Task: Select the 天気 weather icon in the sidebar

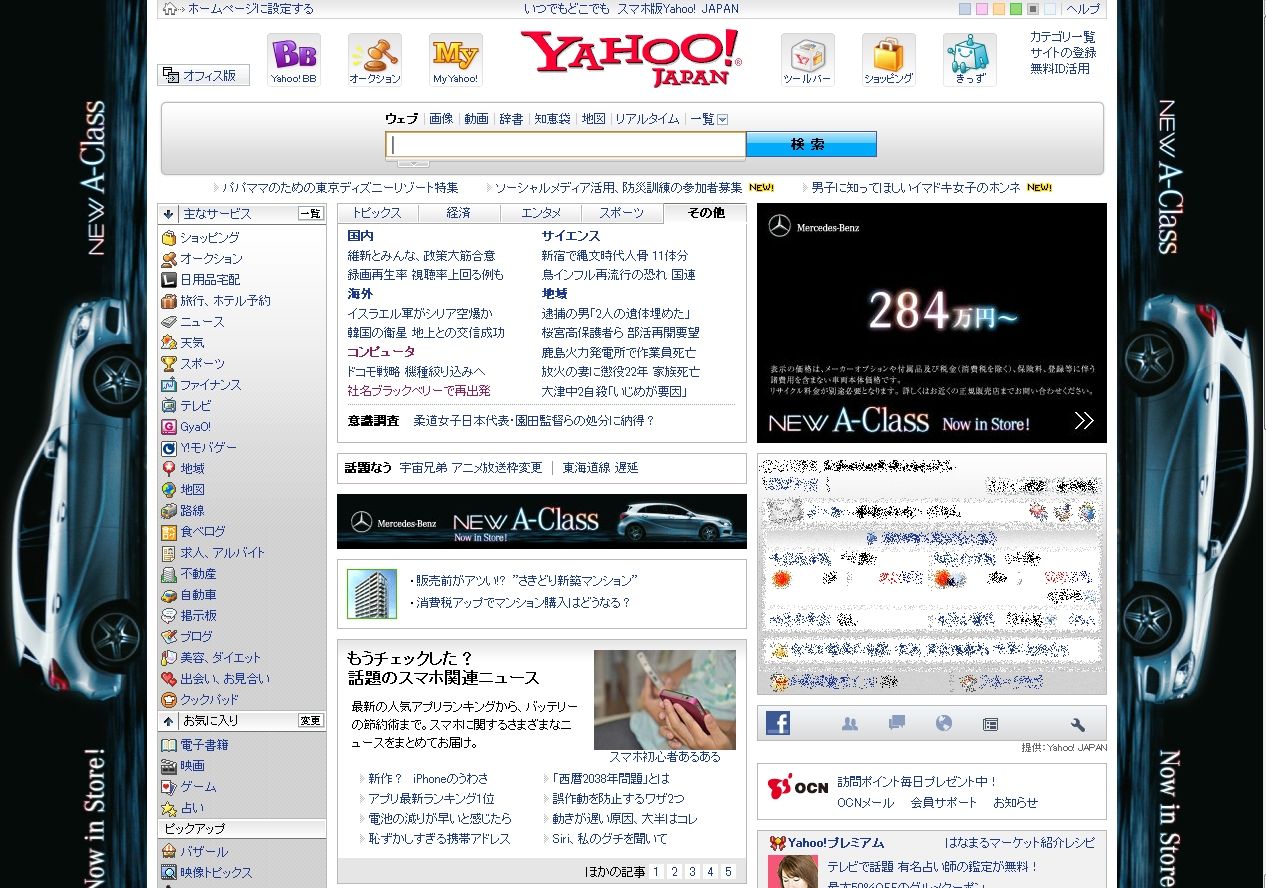Action: (170, 342)
